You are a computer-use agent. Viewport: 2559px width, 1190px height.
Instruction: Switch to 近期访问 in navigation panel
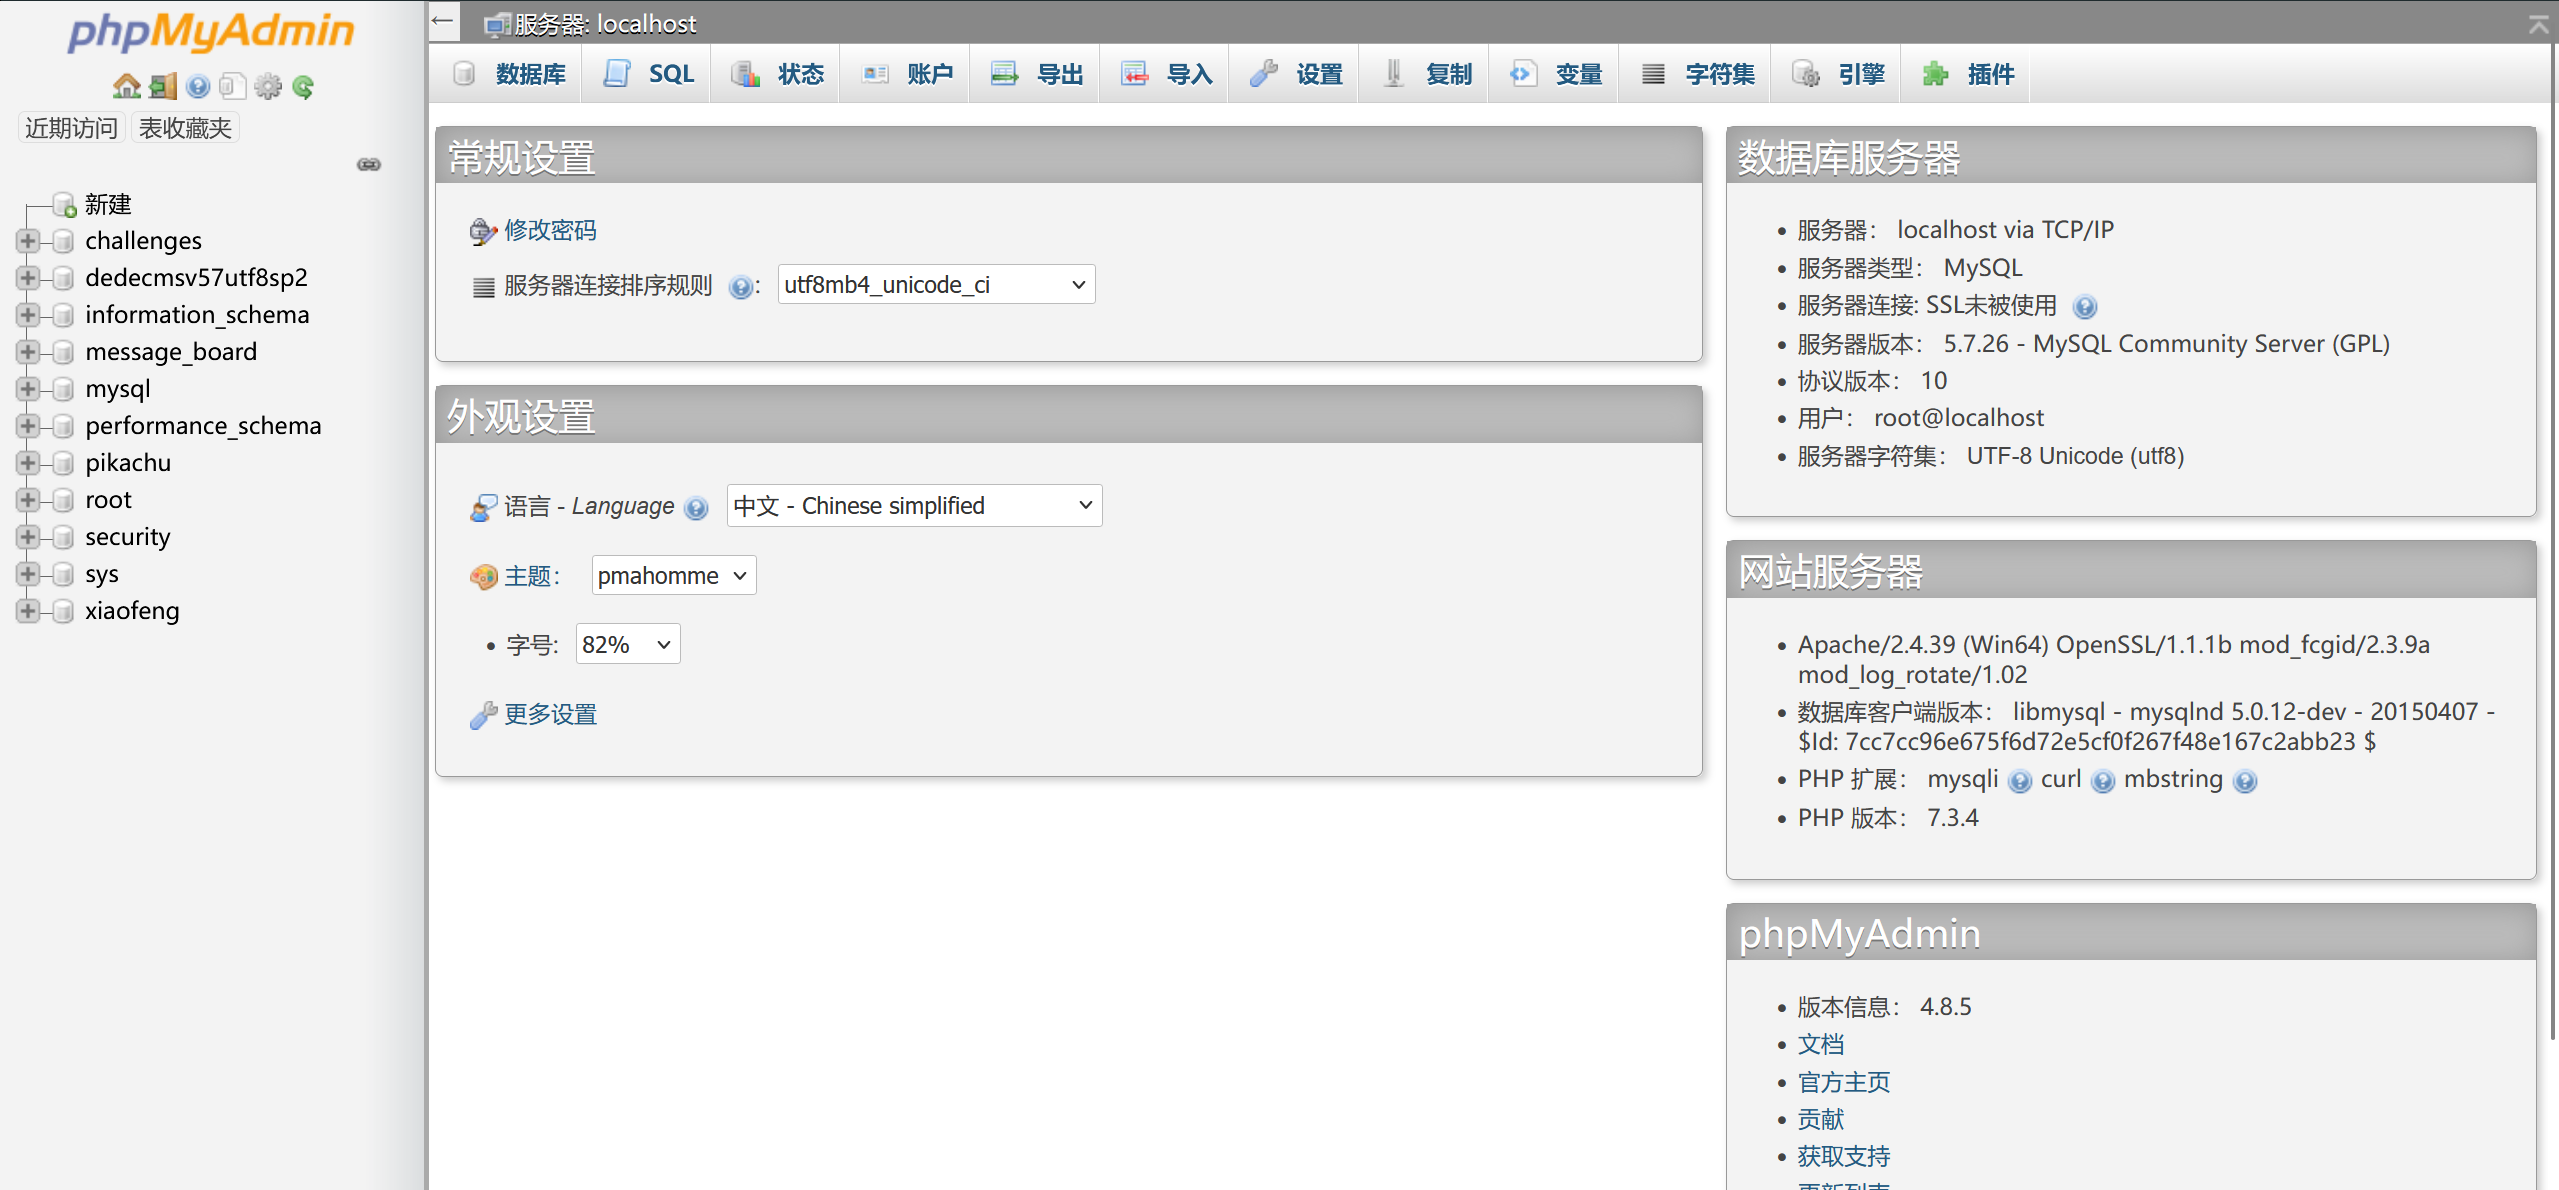(x=71, y=128)
